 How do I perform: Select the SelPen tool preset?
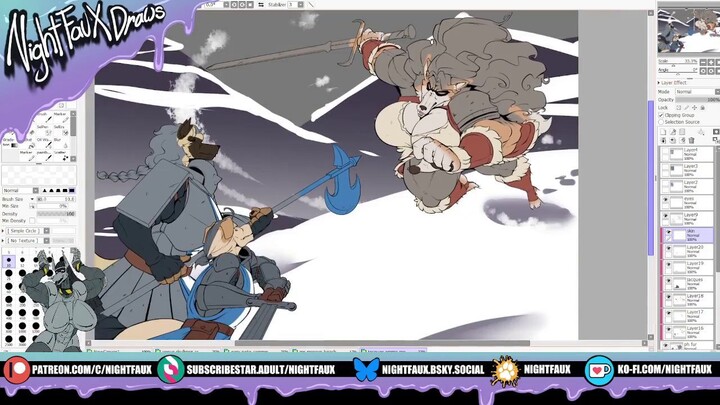coord(44,129)
